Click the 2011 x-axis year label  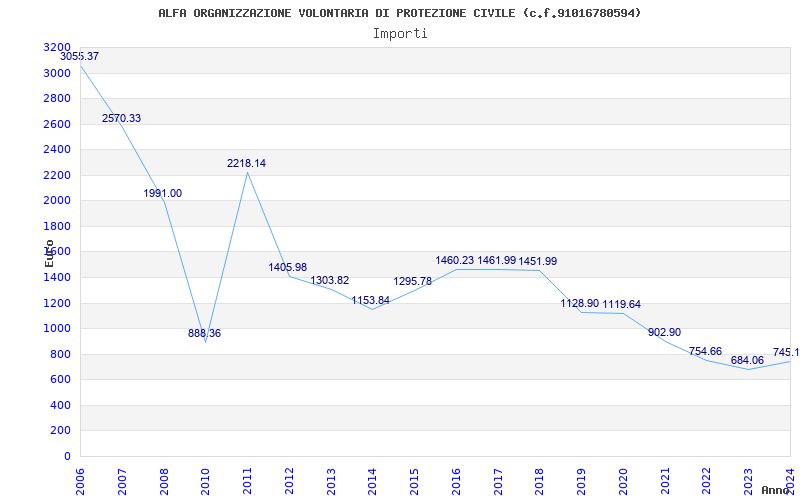pyautogui.click(x=247, y=480)
